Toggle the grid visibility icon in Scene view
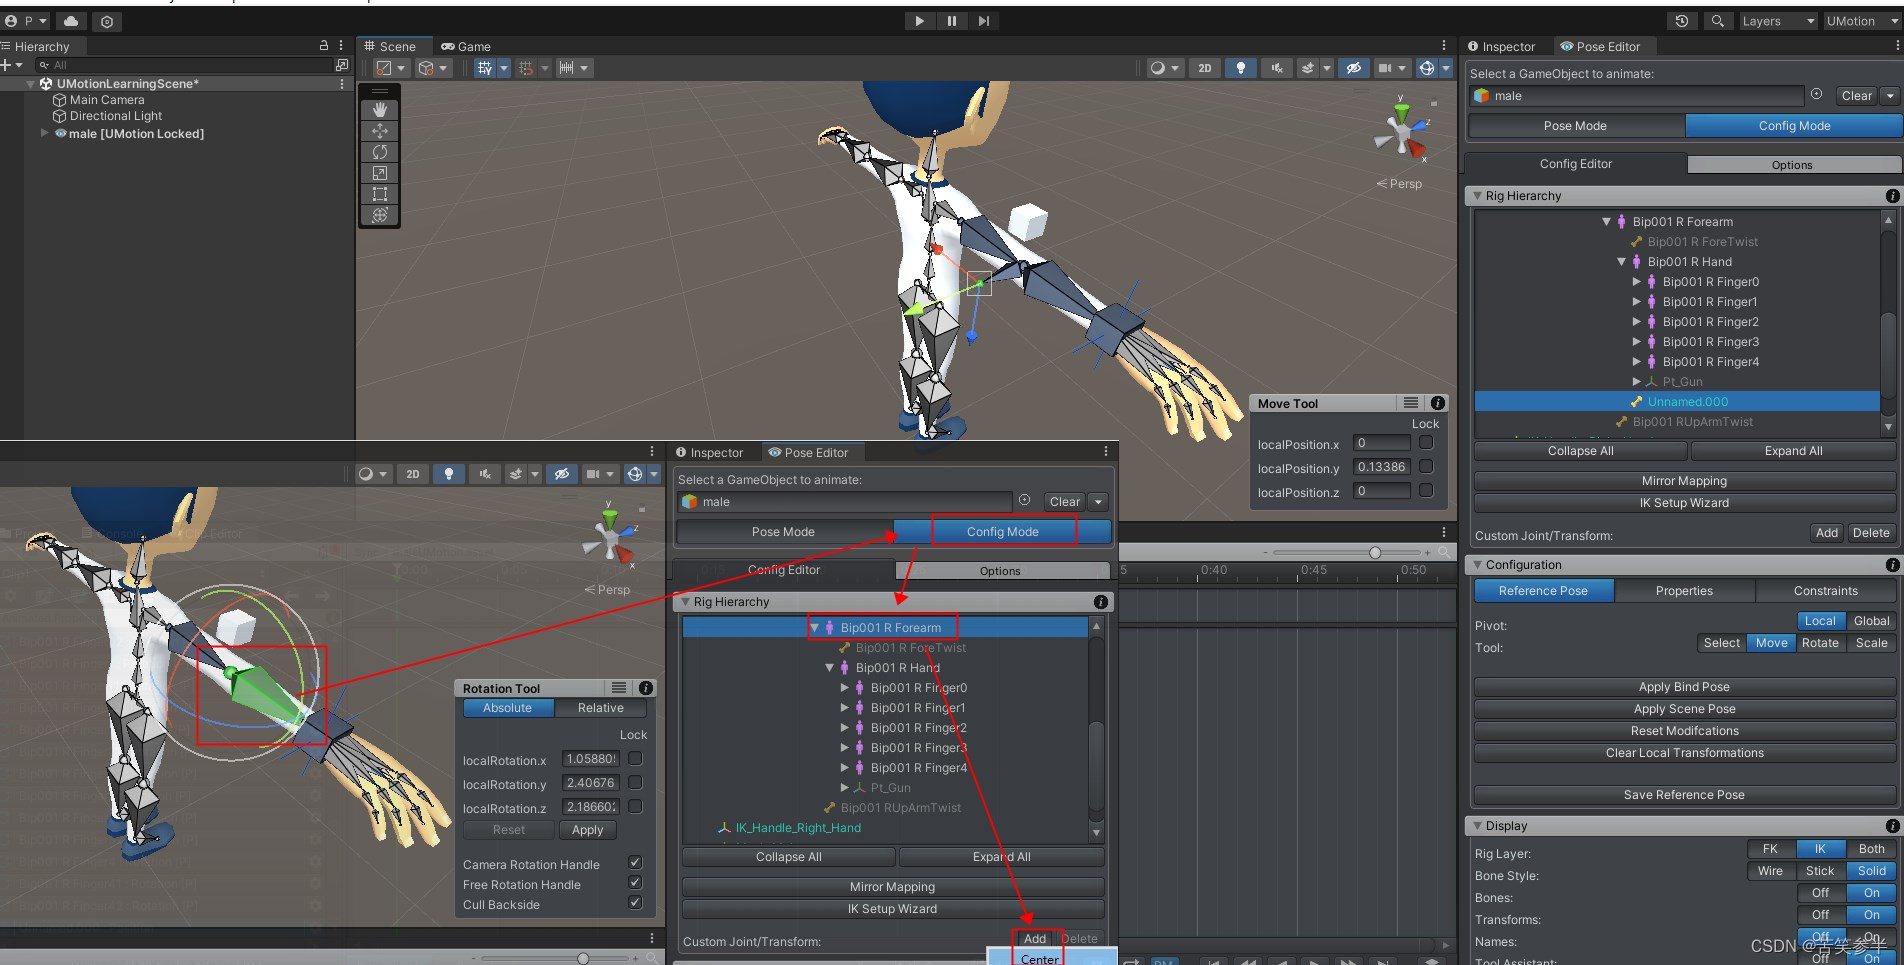This screenshot has height=965, width=1904. coord(487,68)
